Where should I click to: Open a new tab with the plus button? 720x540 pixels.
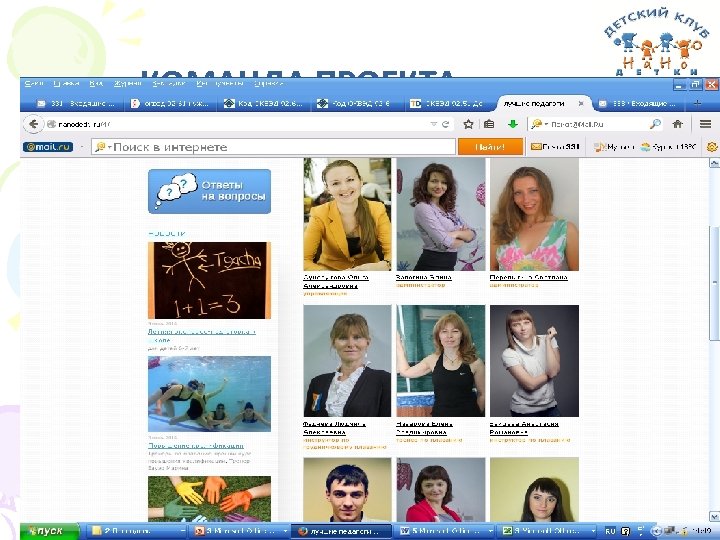tap(697, 104)
